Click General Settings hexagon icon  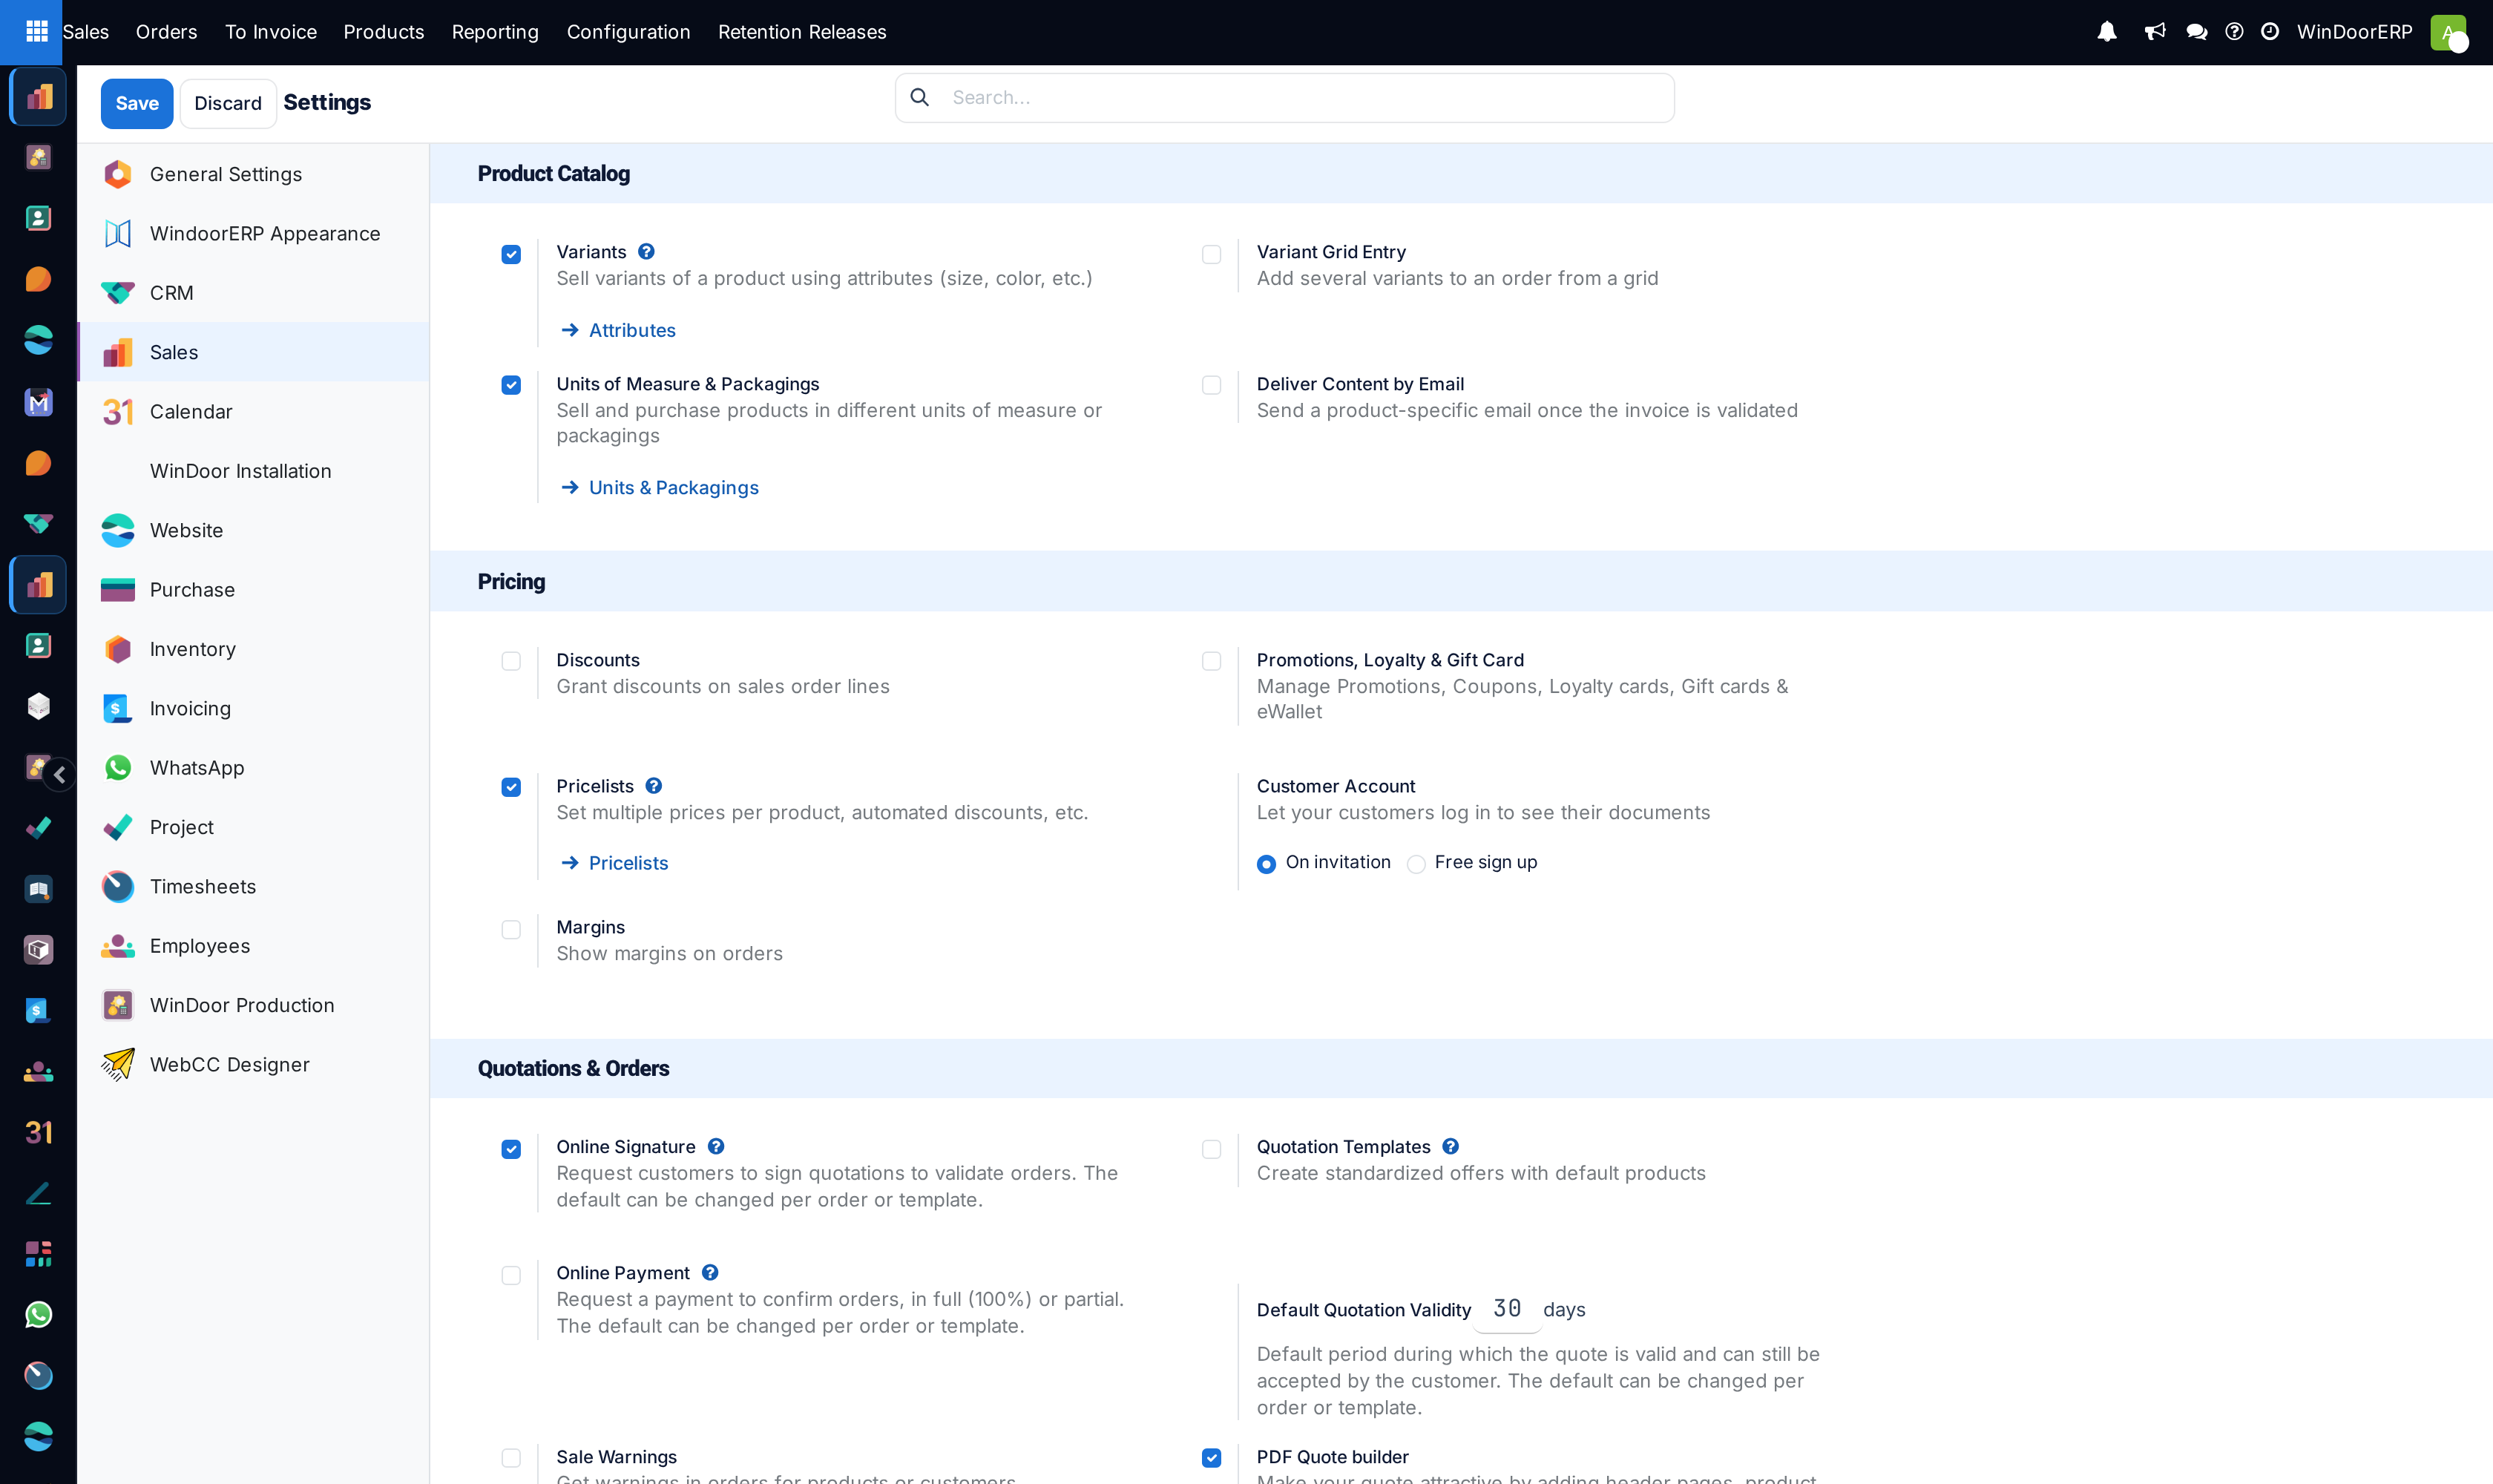click(118, 174)
